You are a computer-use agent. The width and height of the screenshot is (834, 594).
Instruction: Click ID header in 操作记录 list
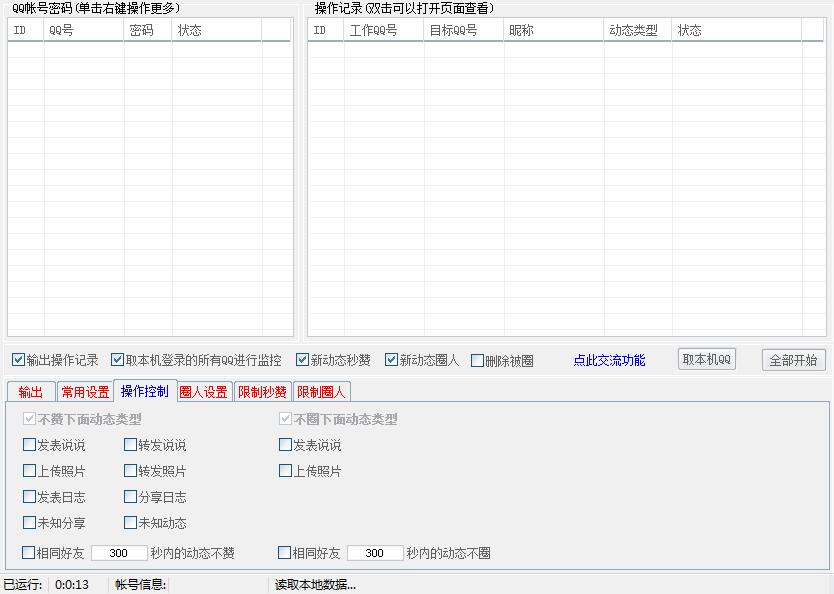click(x=326, y=30)
